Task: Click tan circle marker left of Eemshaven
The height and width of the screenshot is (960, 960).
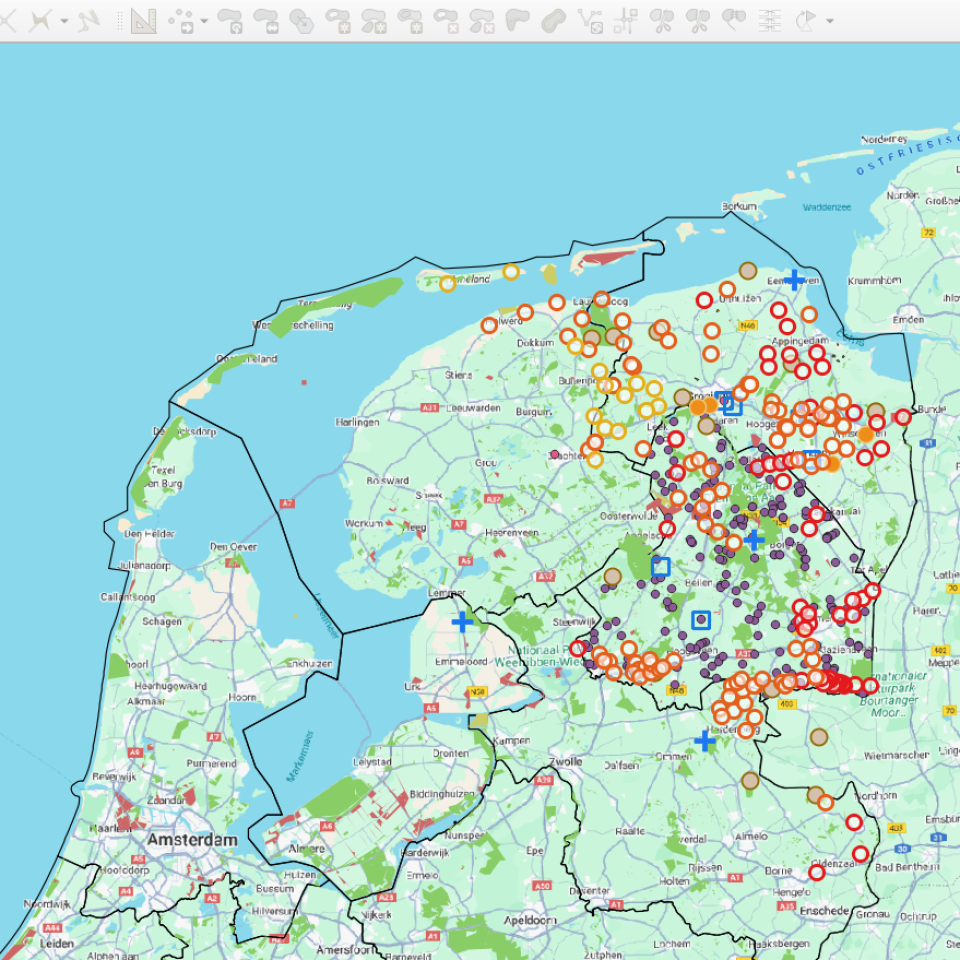Action: (748, 270)
